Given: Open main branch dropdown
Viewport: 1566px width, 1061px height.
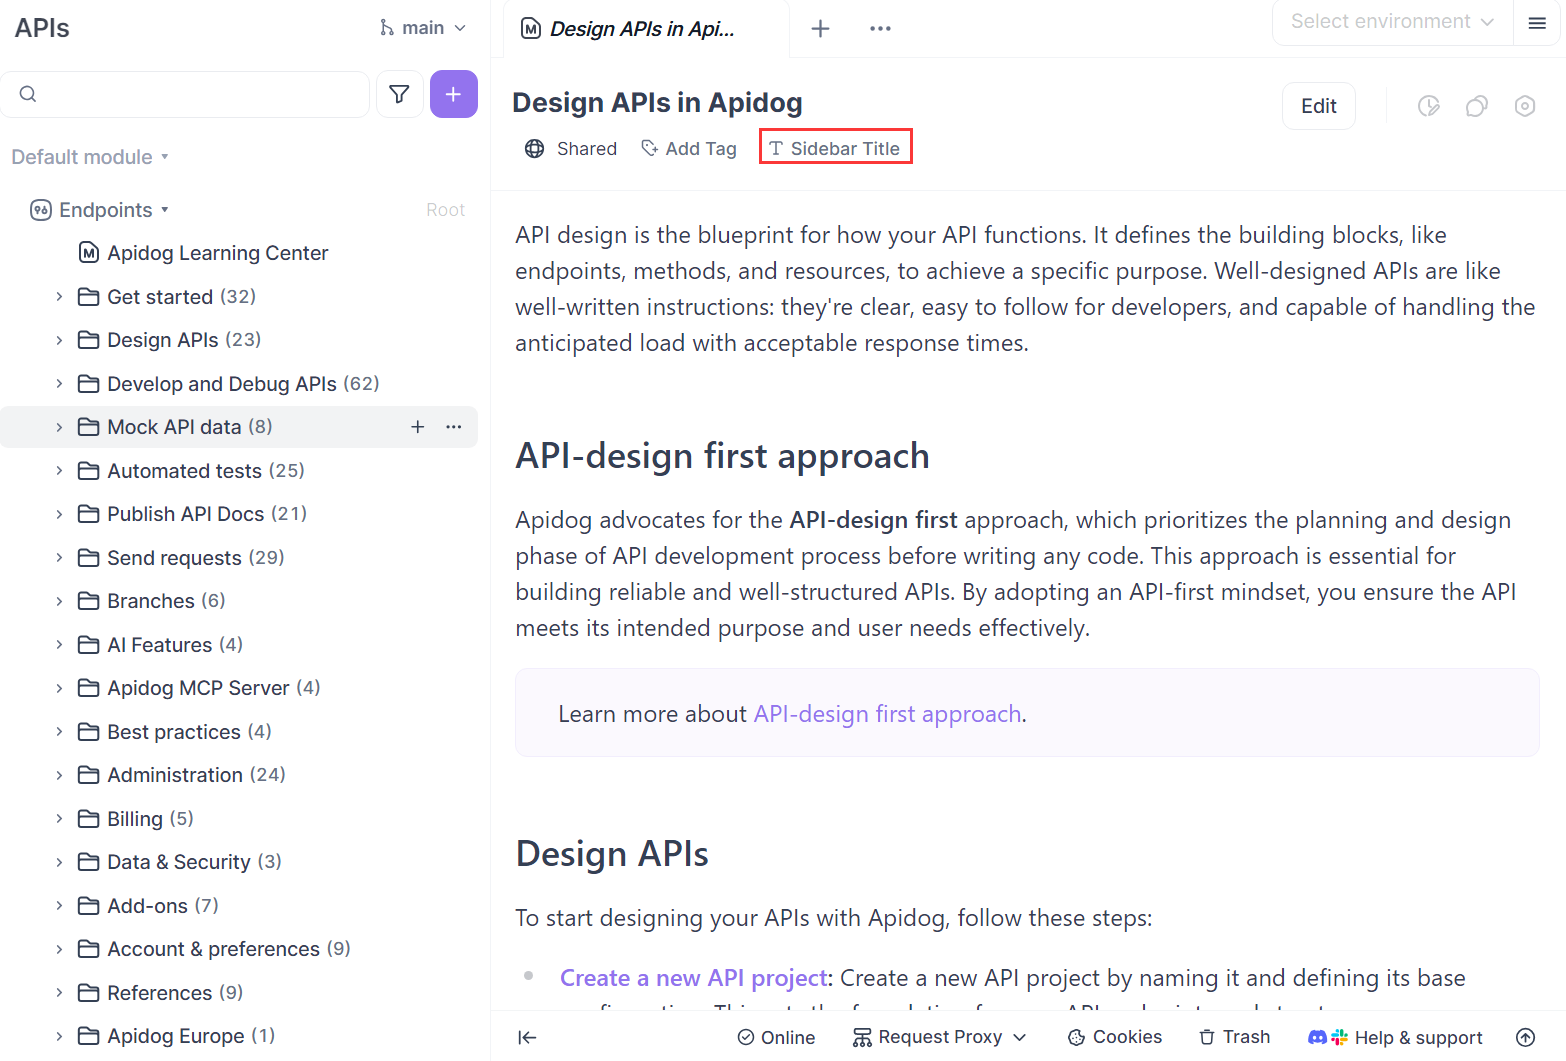Looking at the screenshot, I should pyautogui.click(x=425, y=28).
